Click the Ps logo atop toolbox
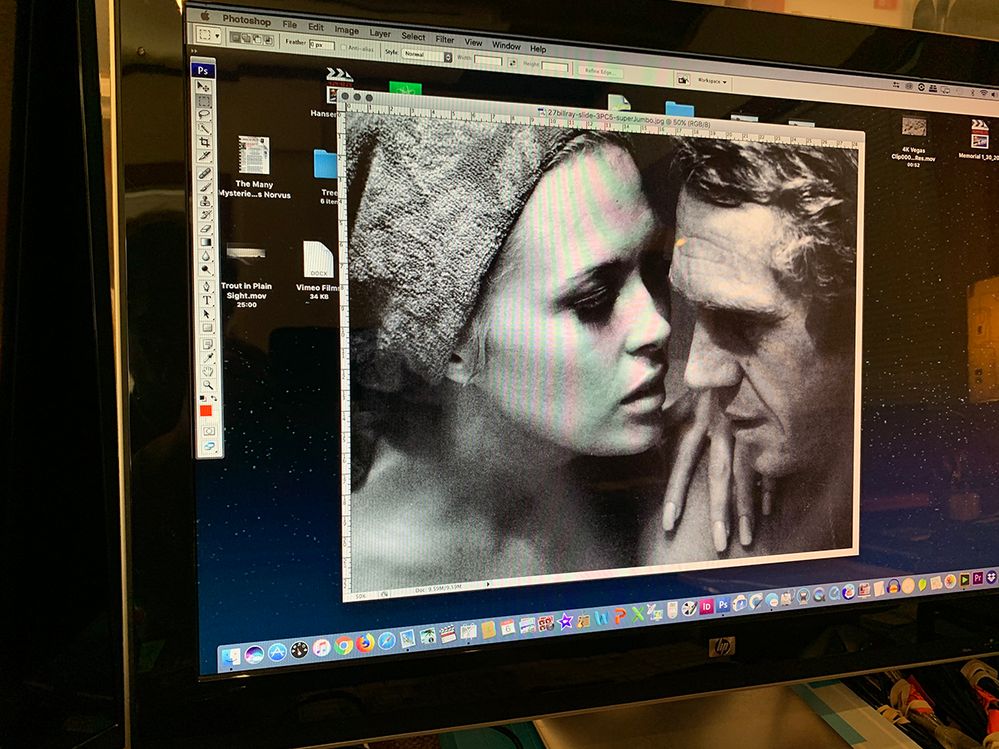The image size is (999, 749). pos(203,70)
